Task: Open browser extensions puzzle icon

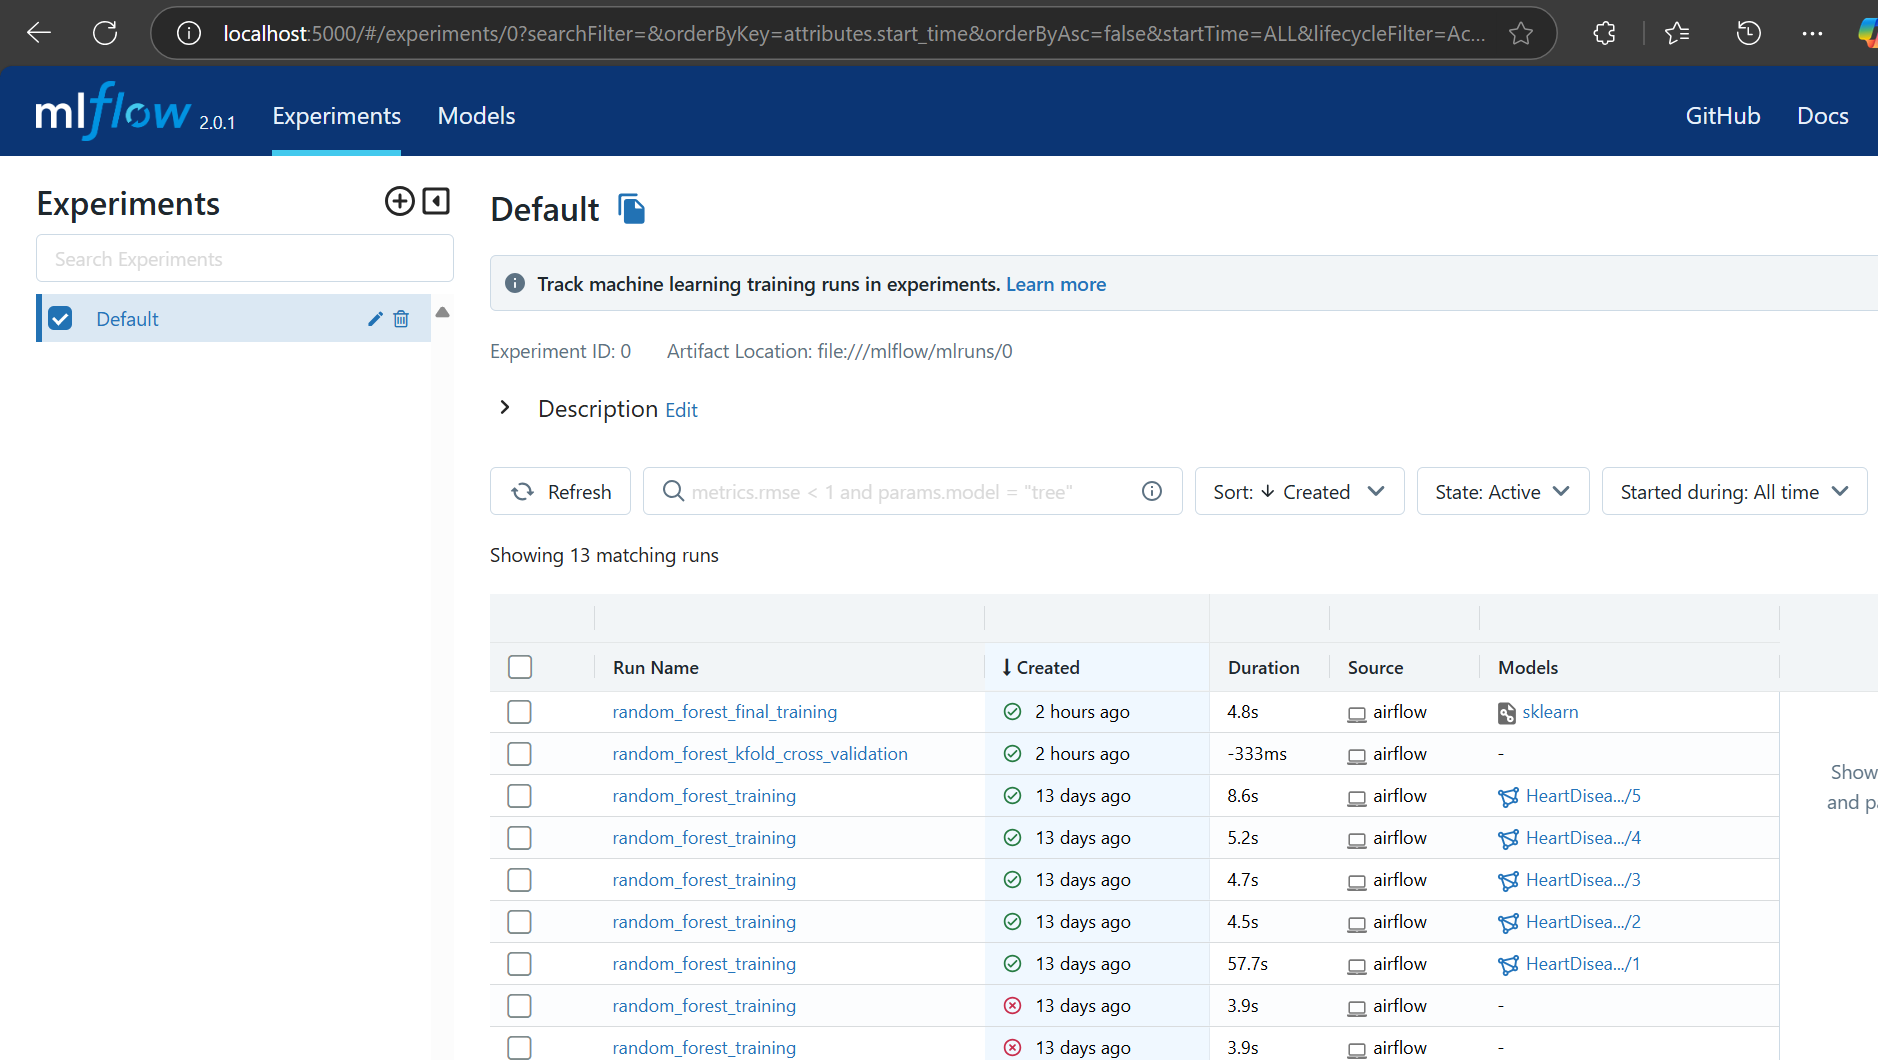Action: (1604, 33)
